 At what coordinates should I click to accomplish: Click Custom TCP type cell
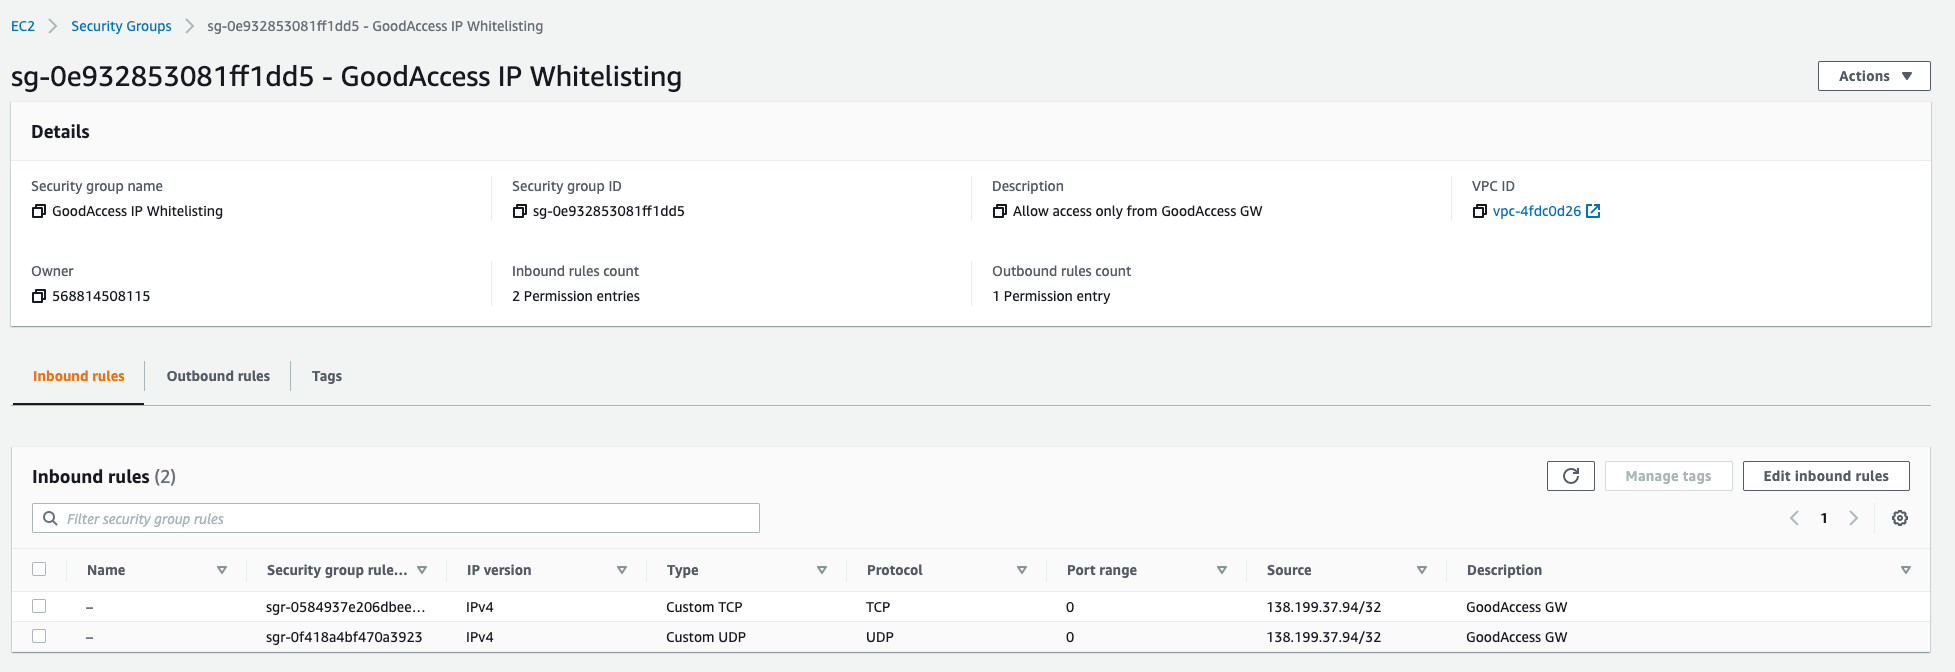(704, 607)
